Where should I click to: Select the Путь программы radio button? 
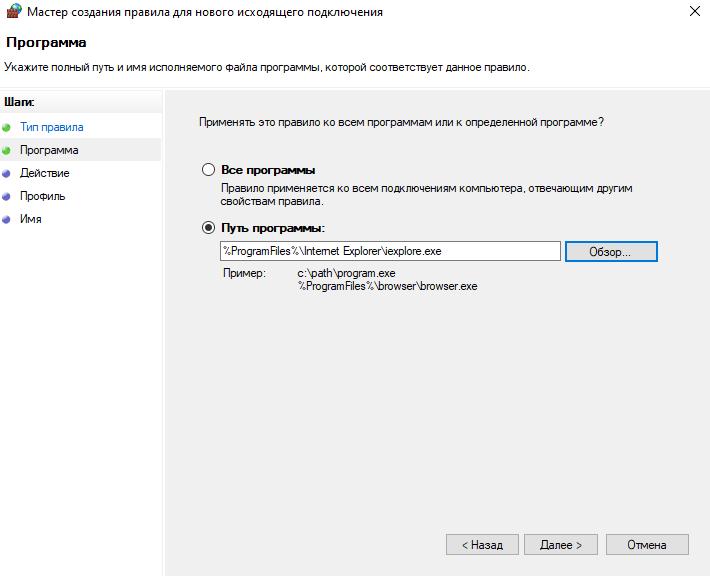point(209,228)
